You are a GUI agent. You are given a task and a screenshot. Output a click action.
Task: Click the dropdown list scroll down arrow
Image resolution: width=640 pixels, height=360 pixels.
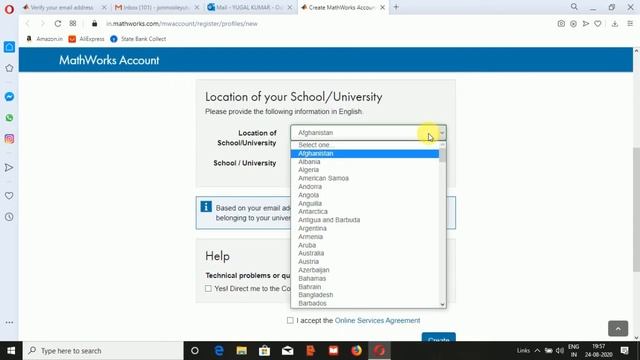[x=442, y=304]
